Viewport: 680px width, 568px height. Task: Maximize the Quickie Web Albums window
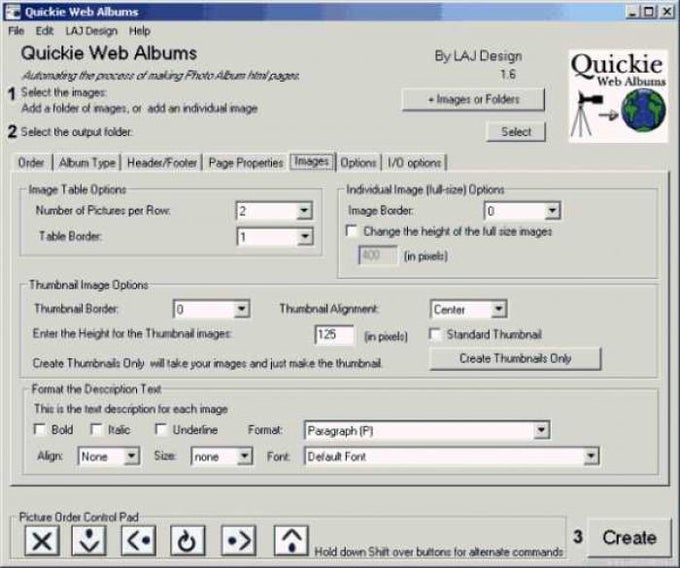tap(649, 12)
